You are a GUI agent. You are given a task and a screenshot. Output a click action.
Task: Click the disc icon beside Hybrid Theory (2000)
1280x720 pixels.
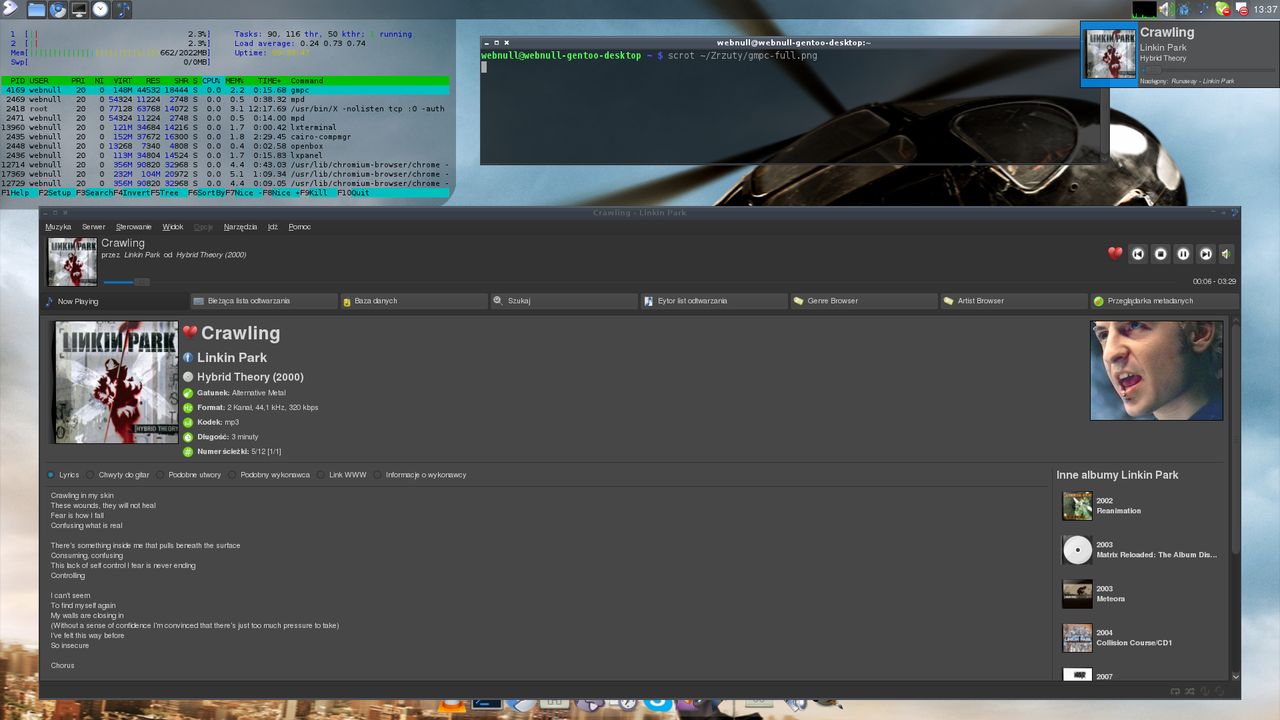[188, 377]
